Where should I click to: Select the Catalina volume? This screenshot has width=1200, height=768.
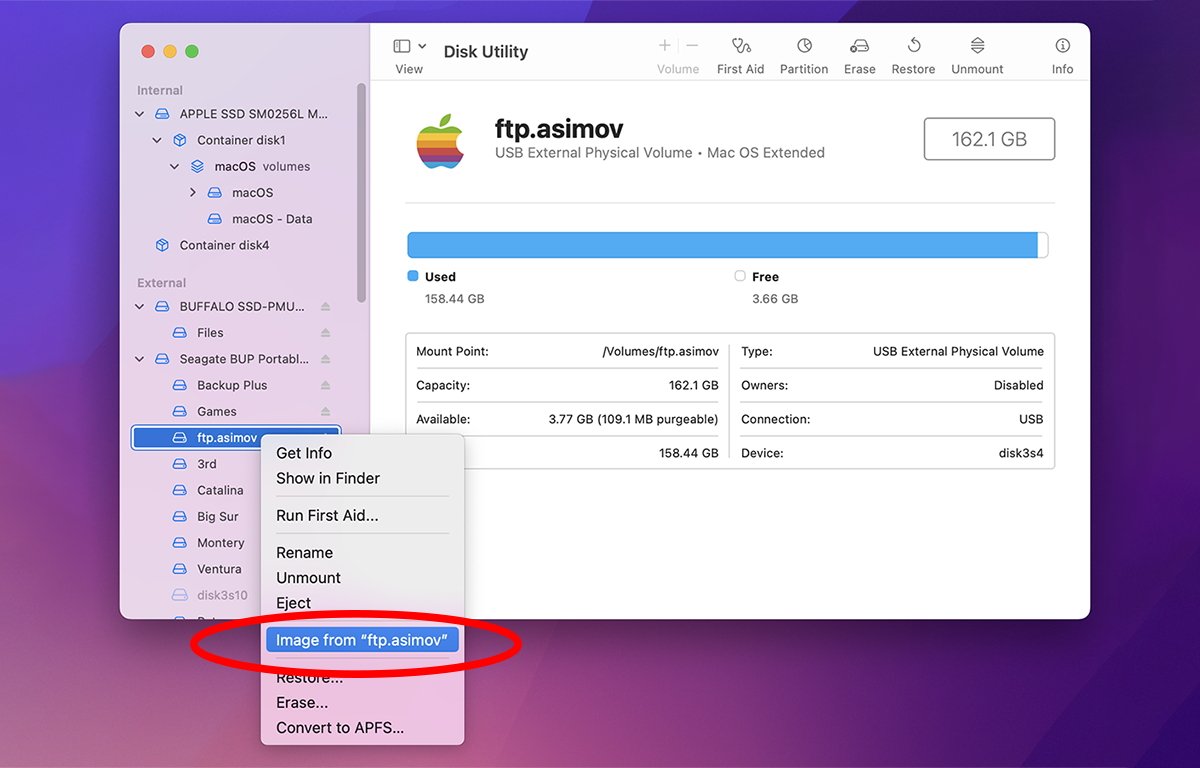click(x=220, y=490)
